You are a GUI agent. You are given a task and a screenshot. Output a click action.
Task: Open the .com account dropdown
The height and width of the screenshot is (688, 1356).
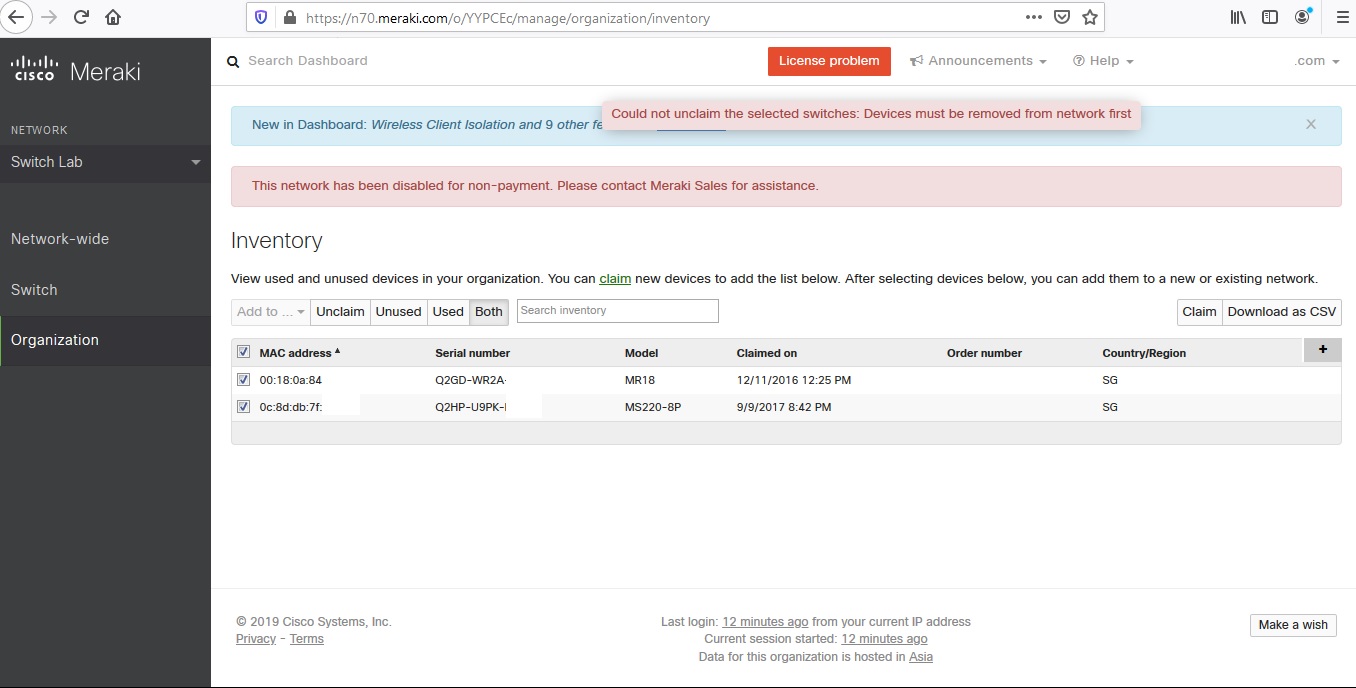pos(1318,60)
